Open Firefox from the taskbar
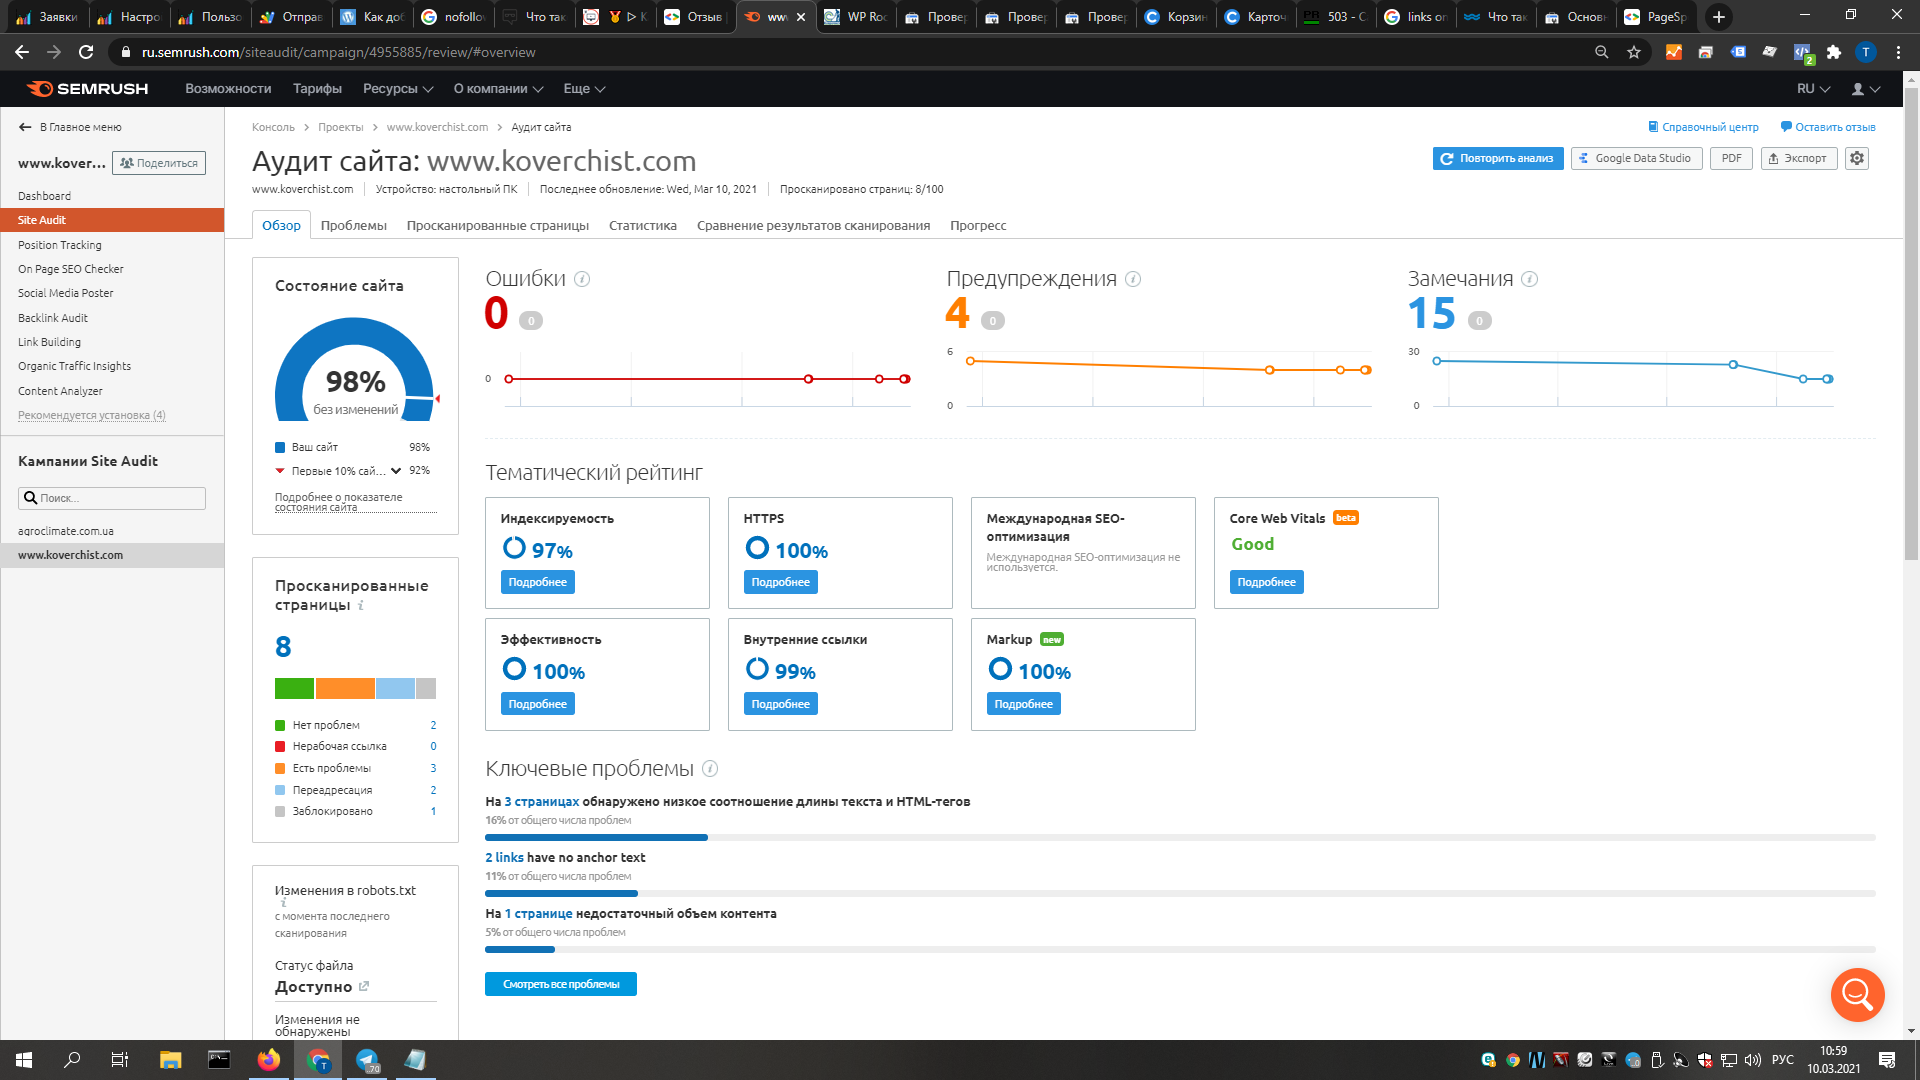The image size is (1920, 1080). [268, 1060]
